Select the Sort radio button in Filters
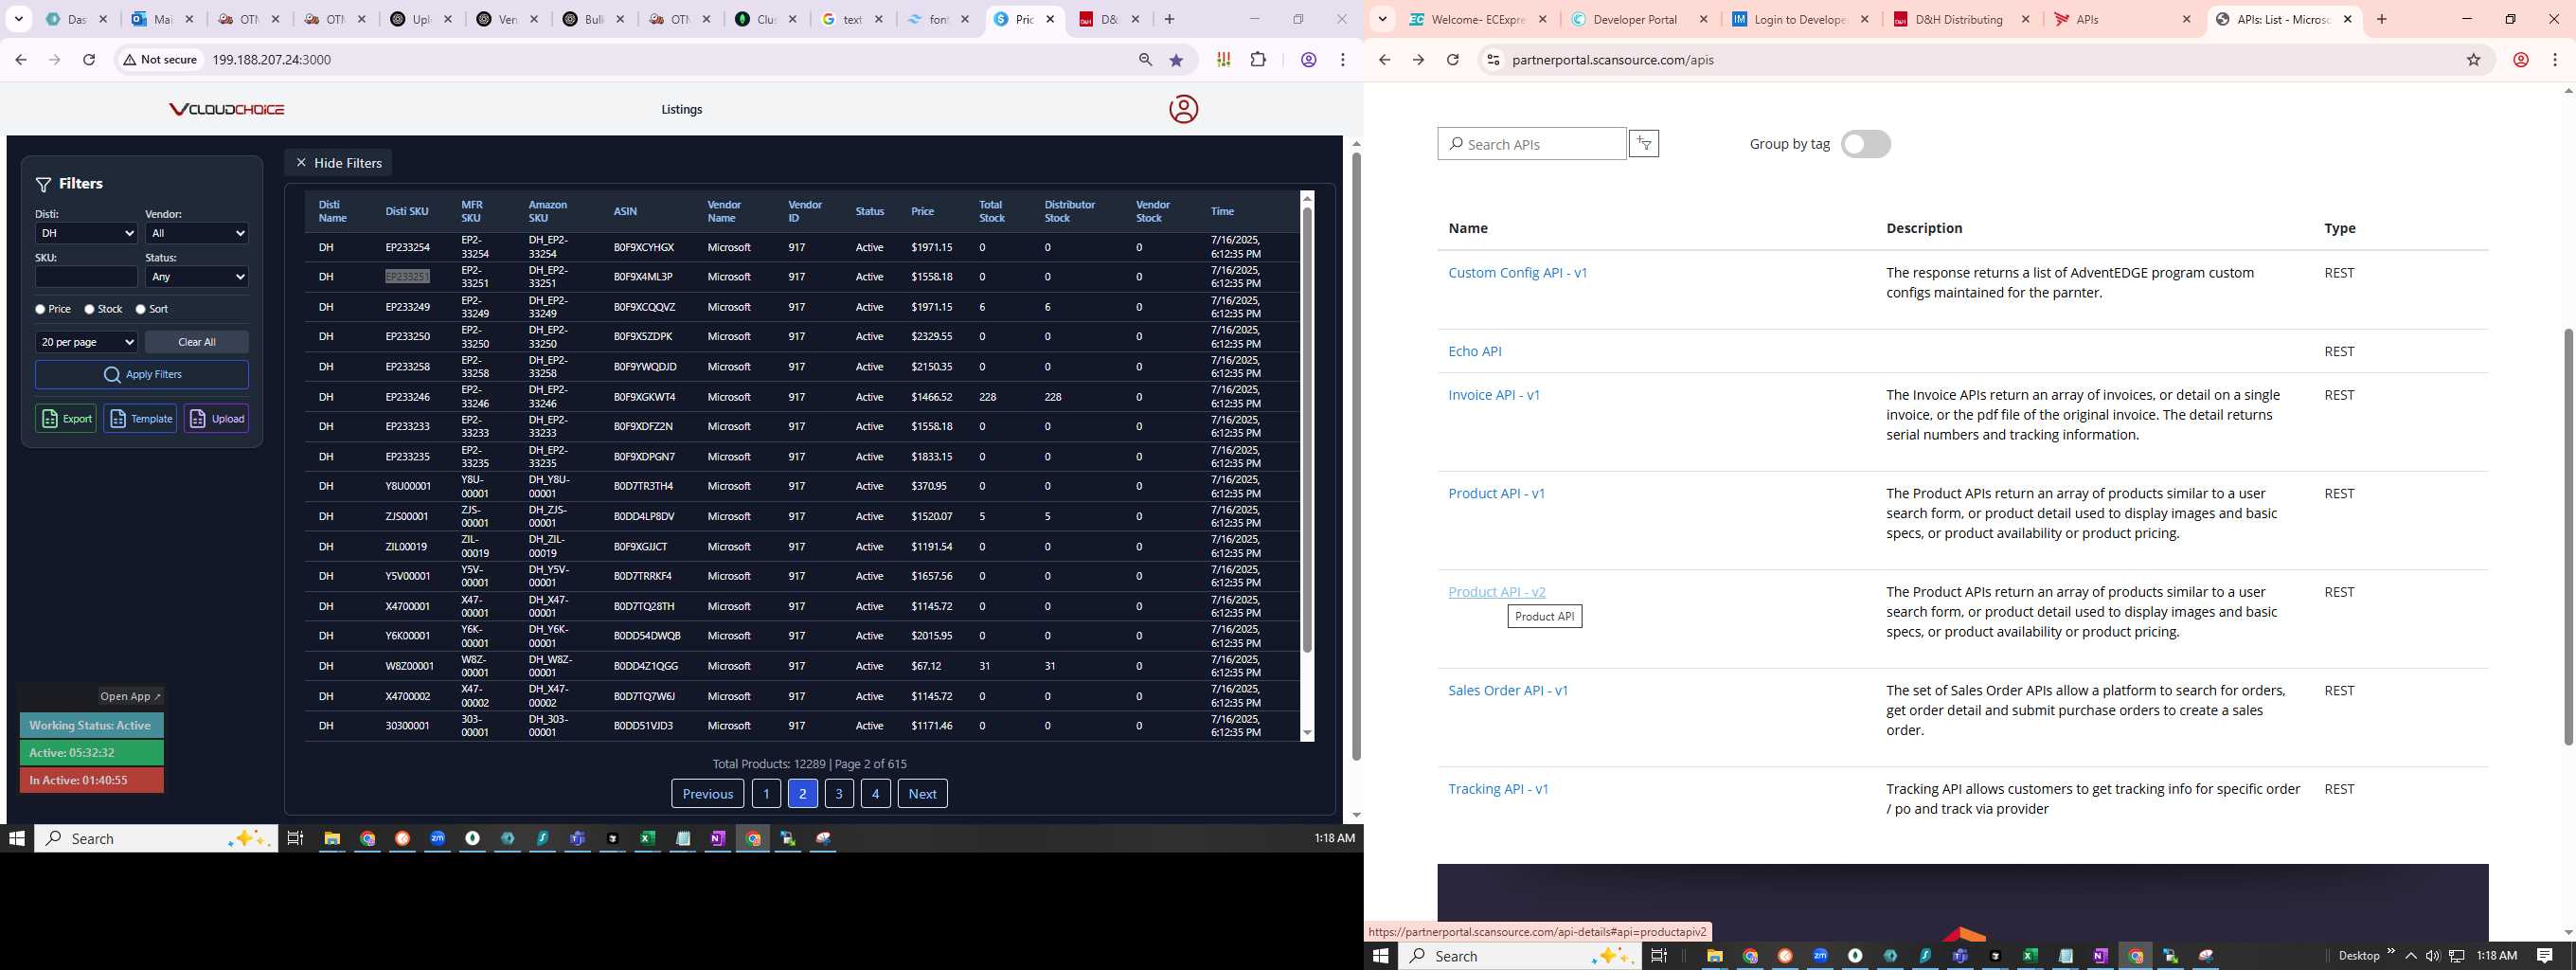This screenshot has width=2576, height=970. pyautogui.click(x=141, y=310)
